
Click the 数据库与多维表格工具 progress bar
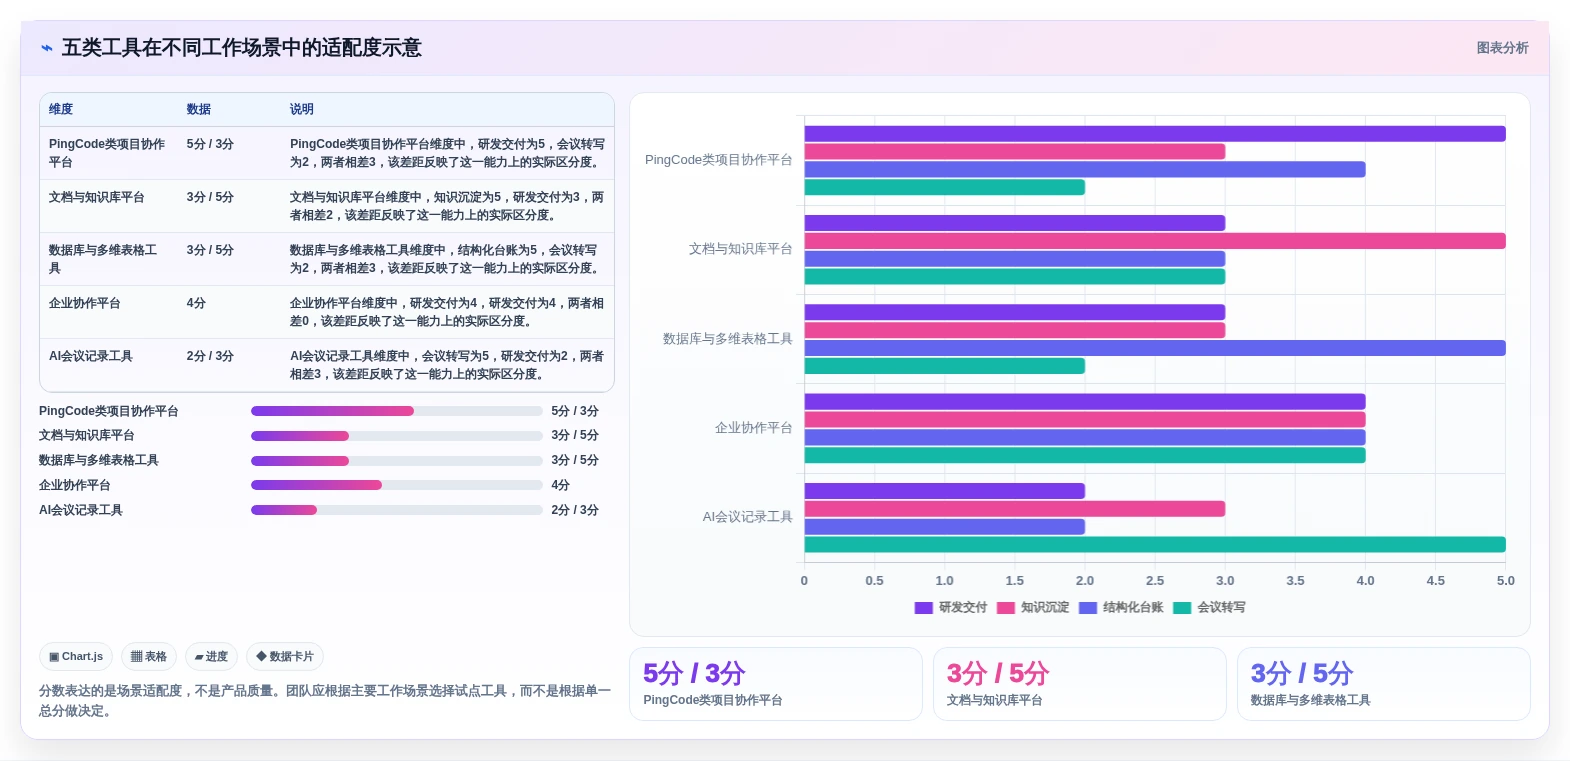396,461
